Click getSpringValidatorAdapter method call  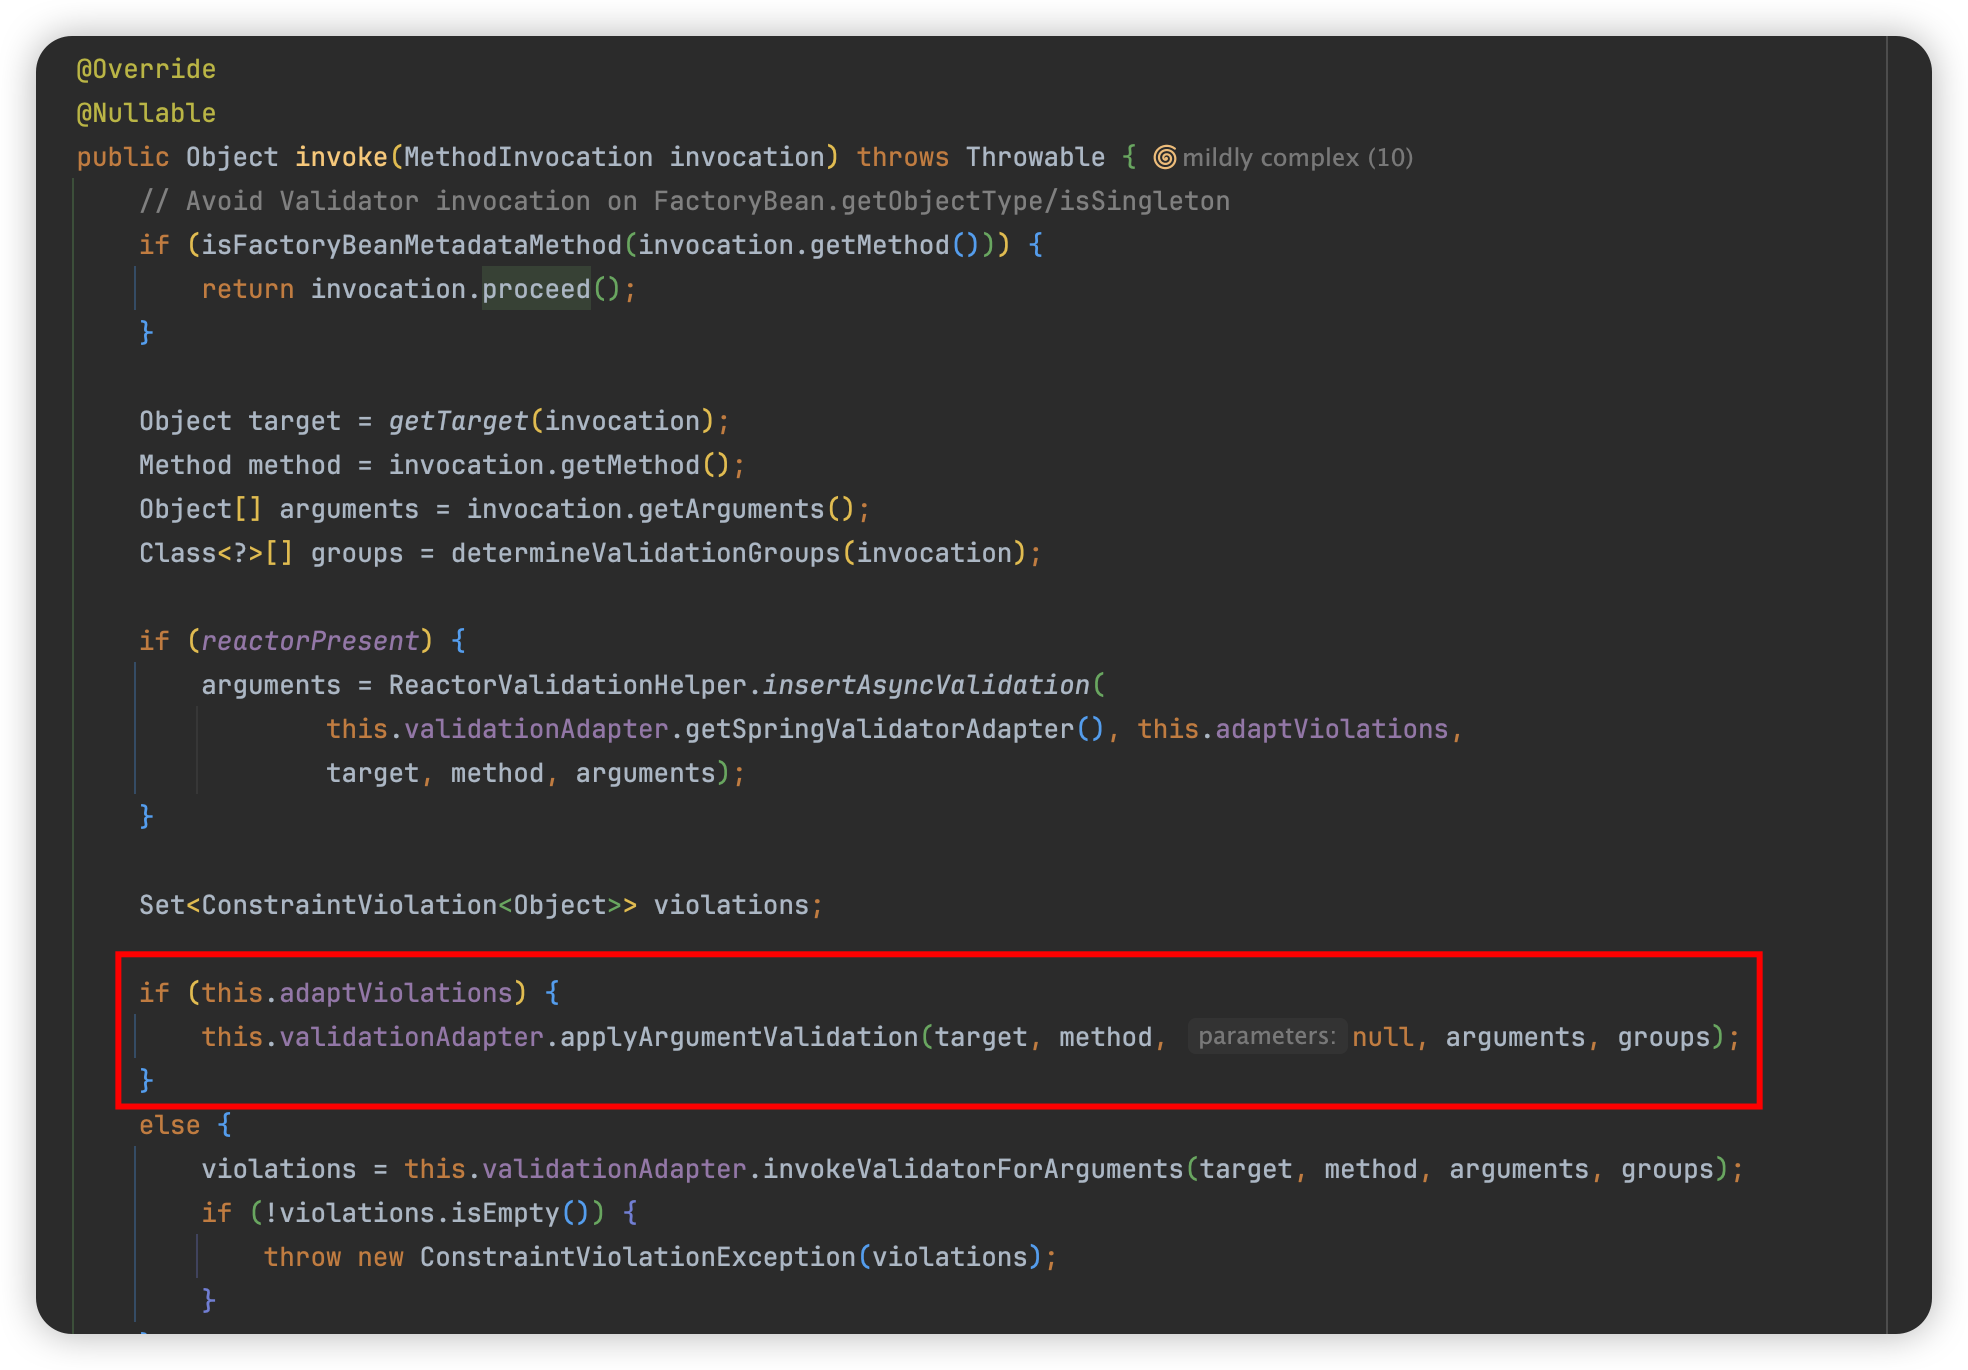click(879, 729)
